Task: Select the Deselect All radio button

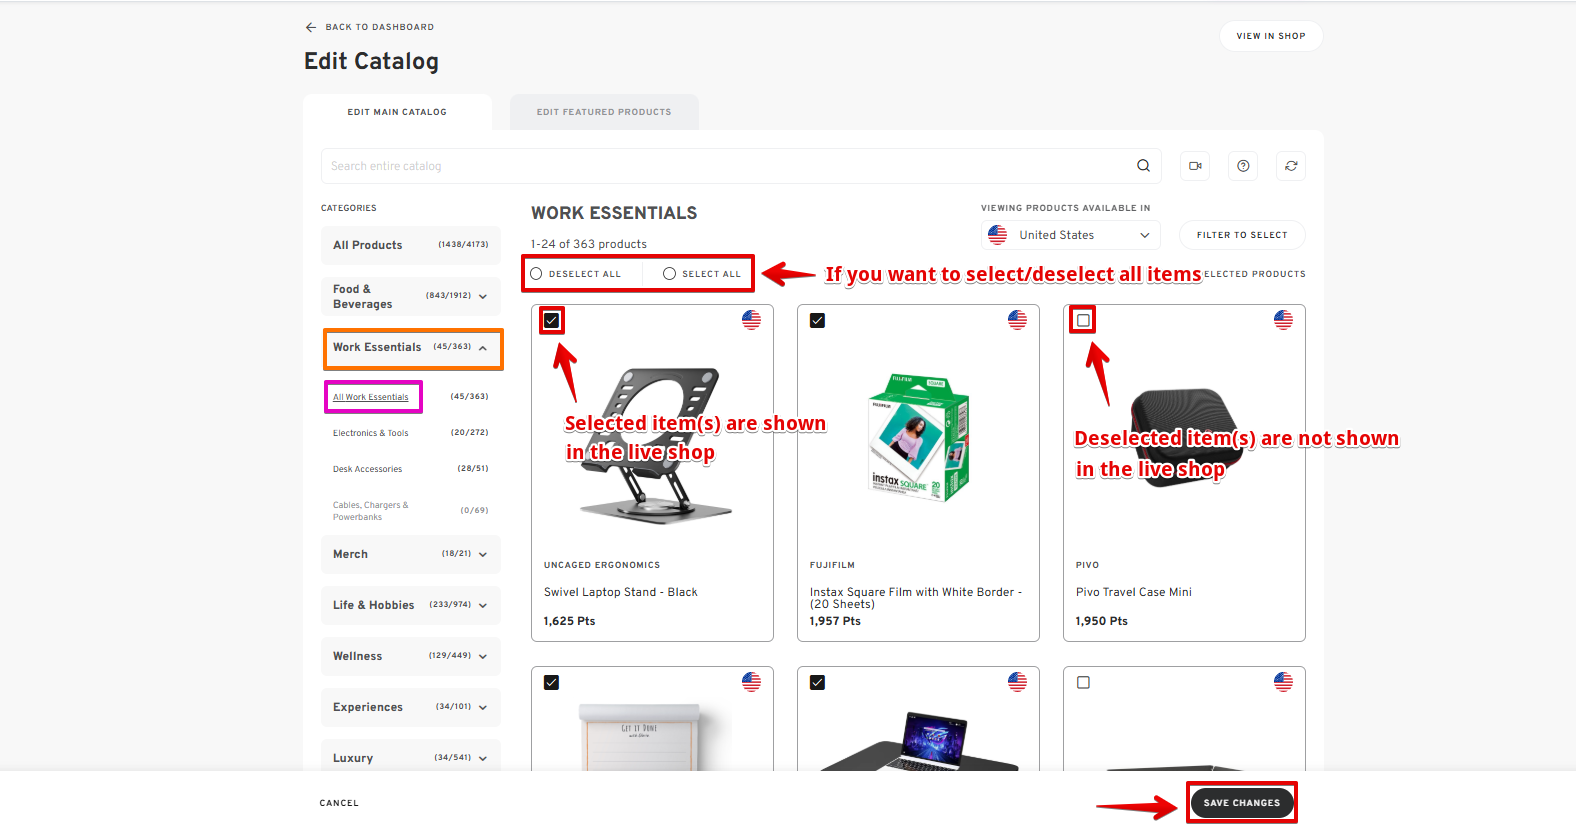Action: tap(537, 274)
